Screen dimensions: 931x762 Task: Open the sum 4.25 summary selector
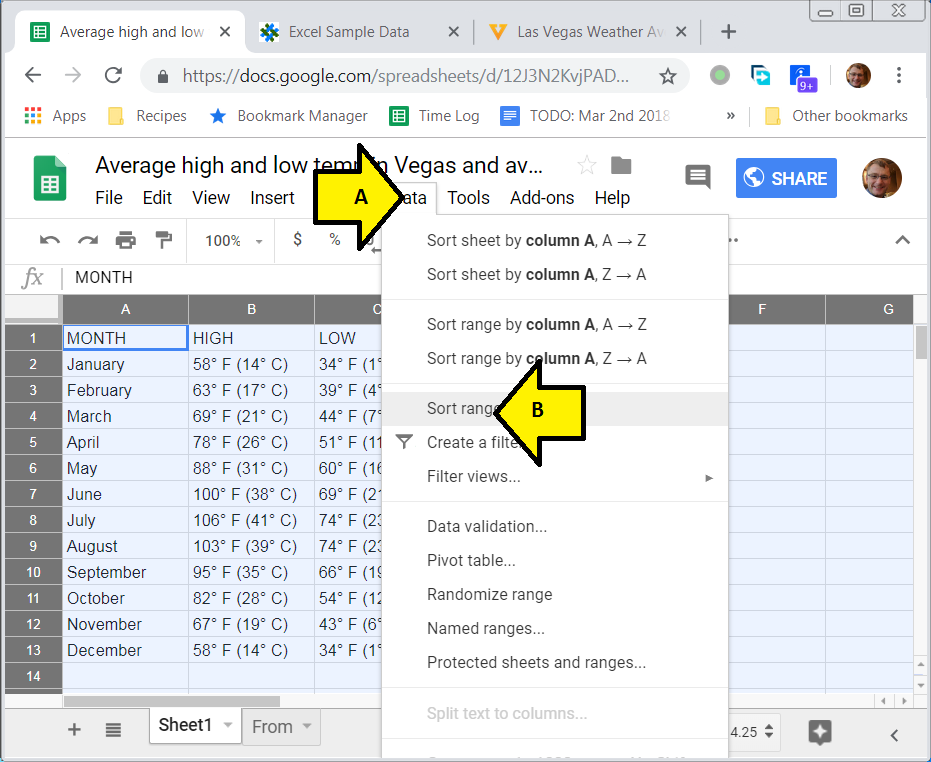[752, 732]
